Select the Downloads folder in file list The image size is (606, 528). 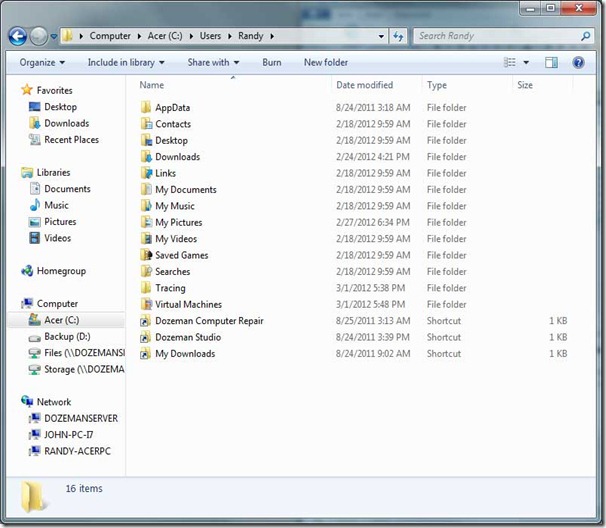coord(177,157)
